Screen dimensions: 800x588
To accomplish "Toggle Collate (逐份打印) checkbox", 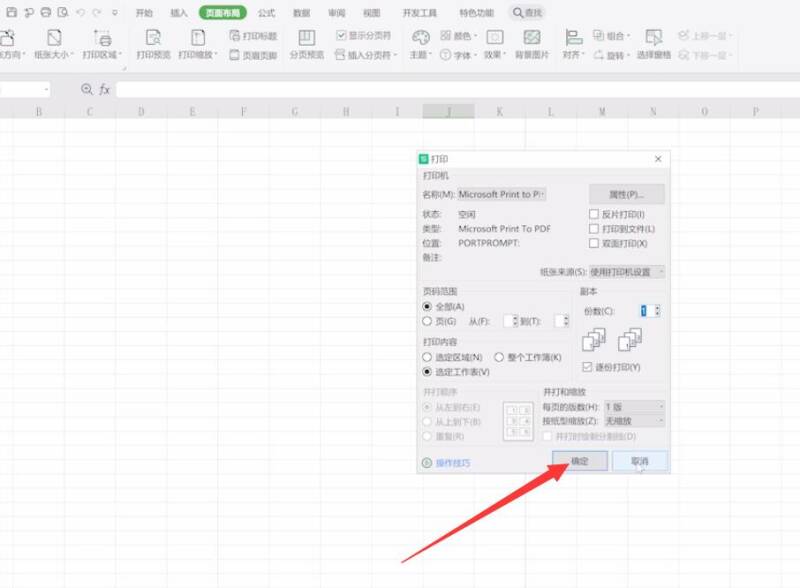I will (x=587, y=366).
